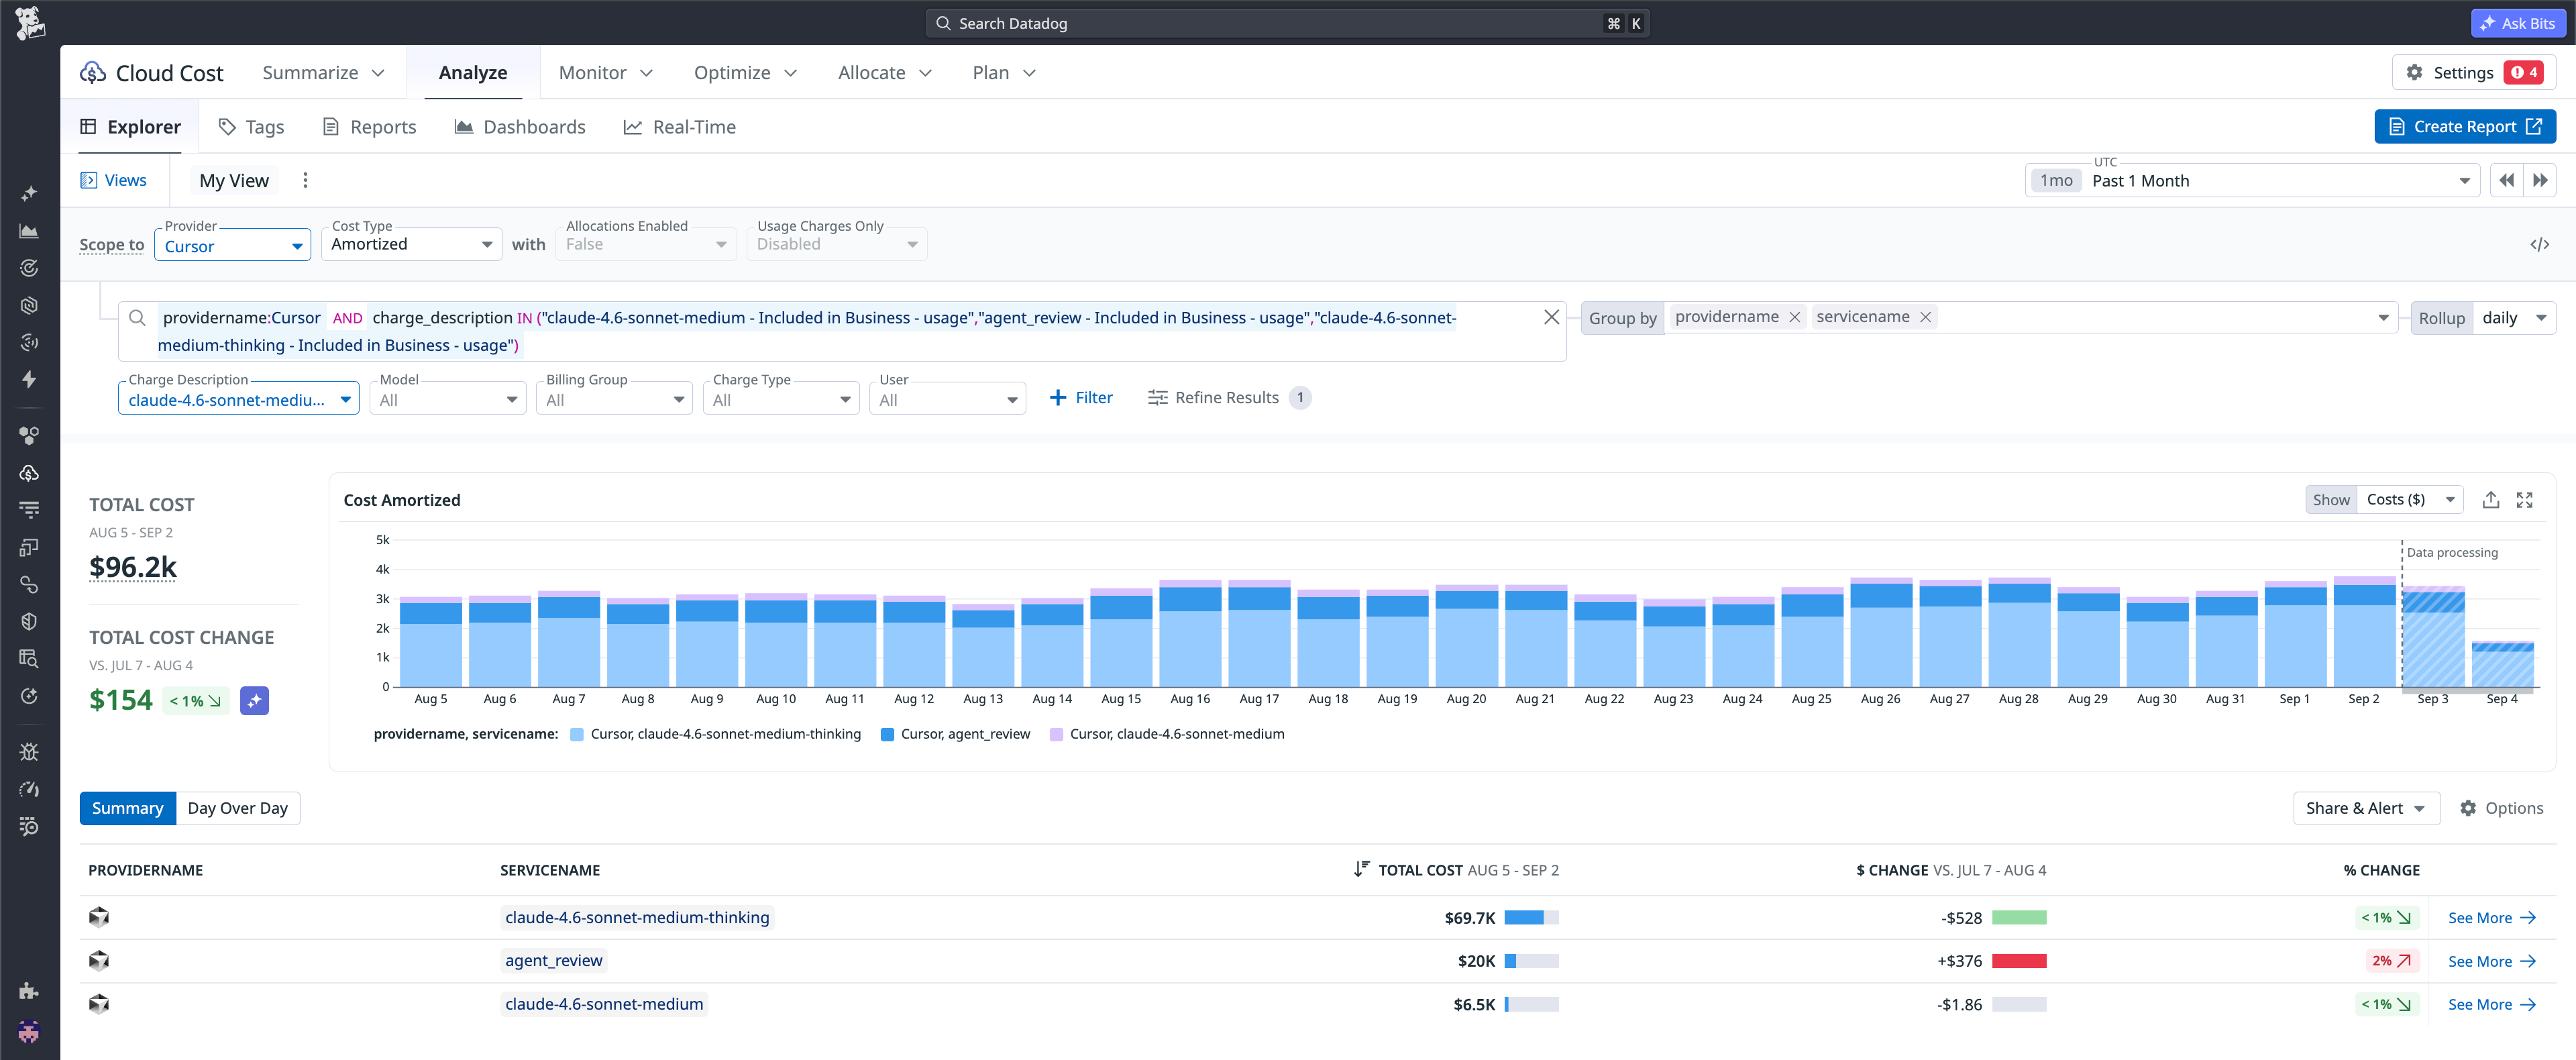Screen dimensions: 2576x1060
Task: Select the Explorer tab
Action: coord(131,126)
